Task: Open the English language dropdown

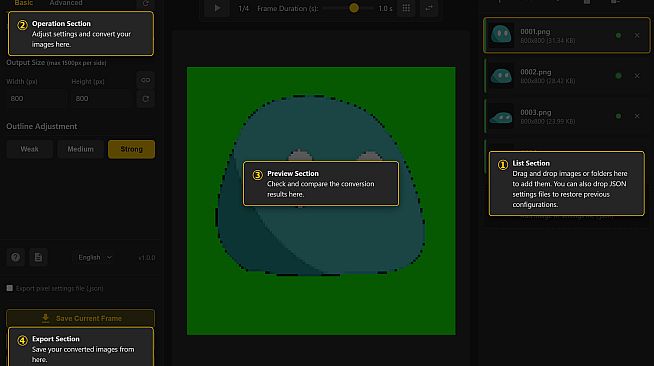Action: click(x=95, y=258)
